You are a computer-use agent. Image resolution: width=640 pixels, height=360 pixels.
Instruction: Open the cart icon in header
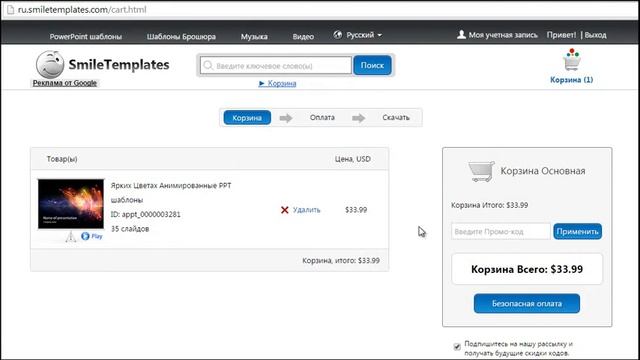(x=571, y=60)
